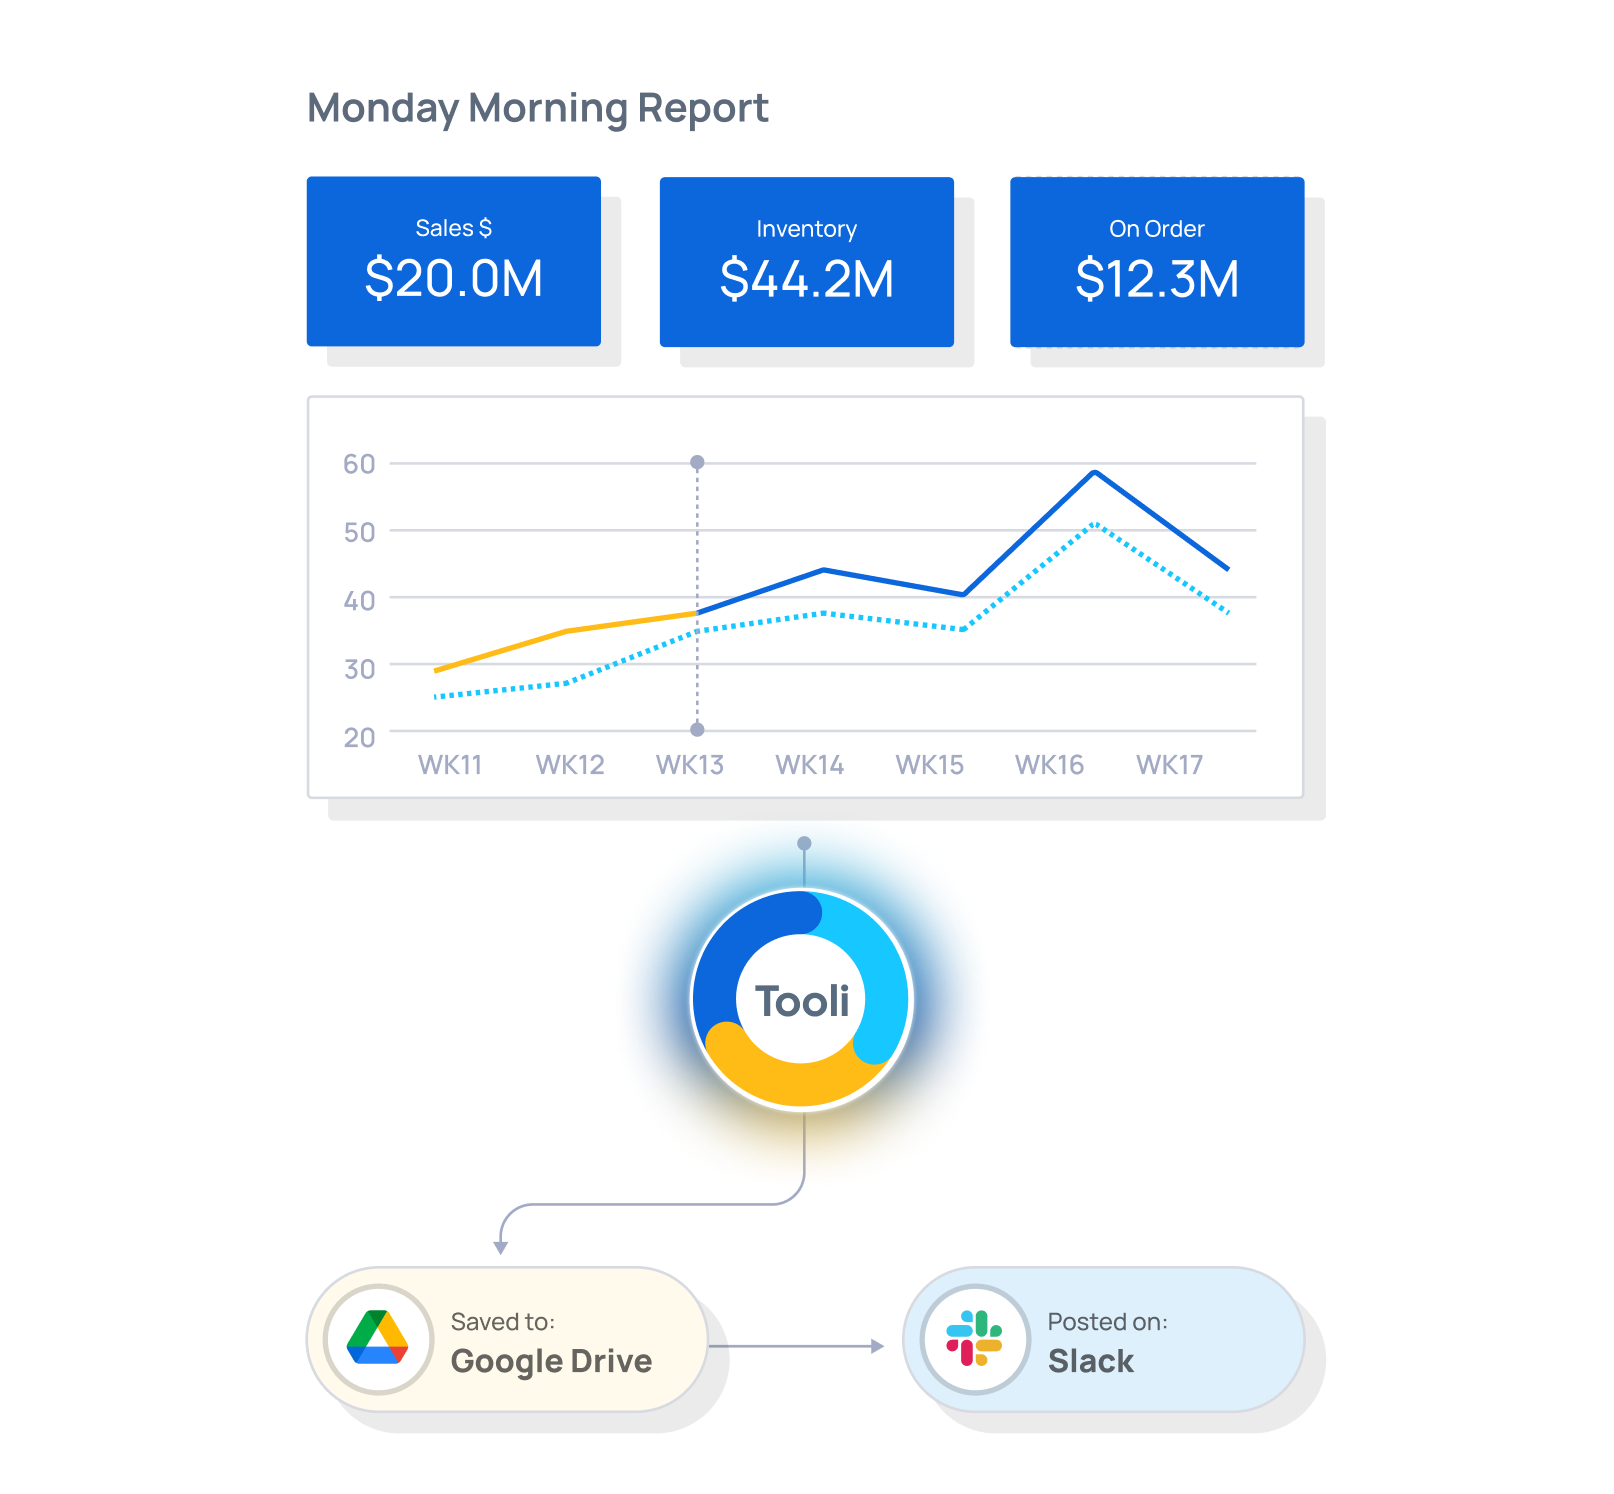Click the solid blue line peak at WK16

1095,472
